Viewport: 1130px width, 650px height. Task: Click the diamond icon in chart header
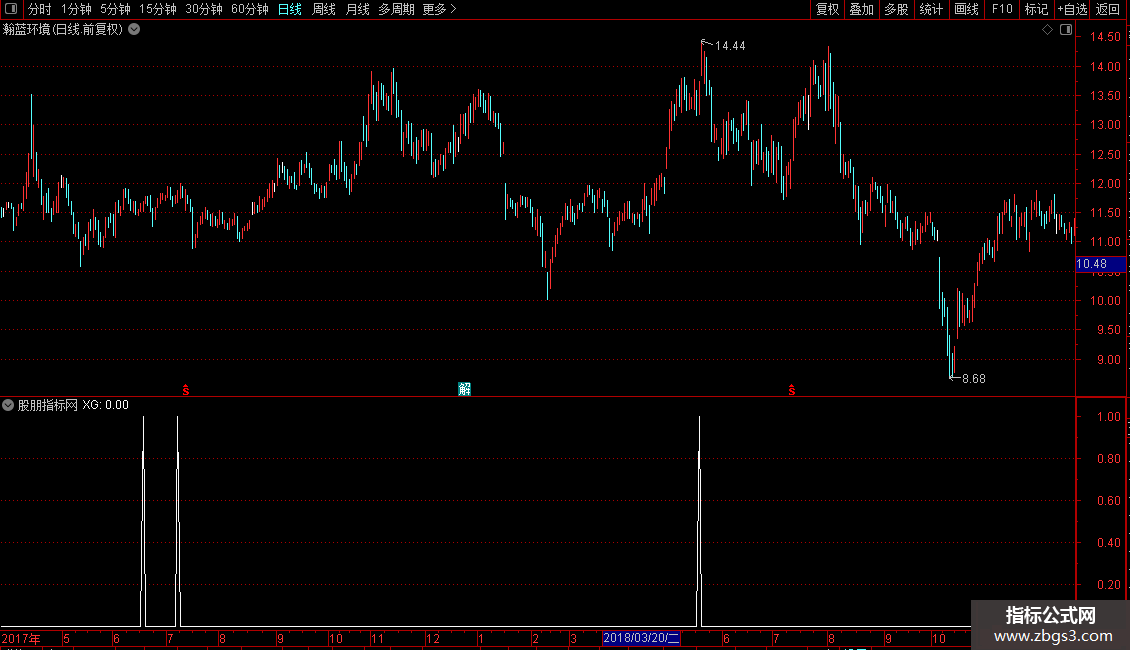point(1048,30)
